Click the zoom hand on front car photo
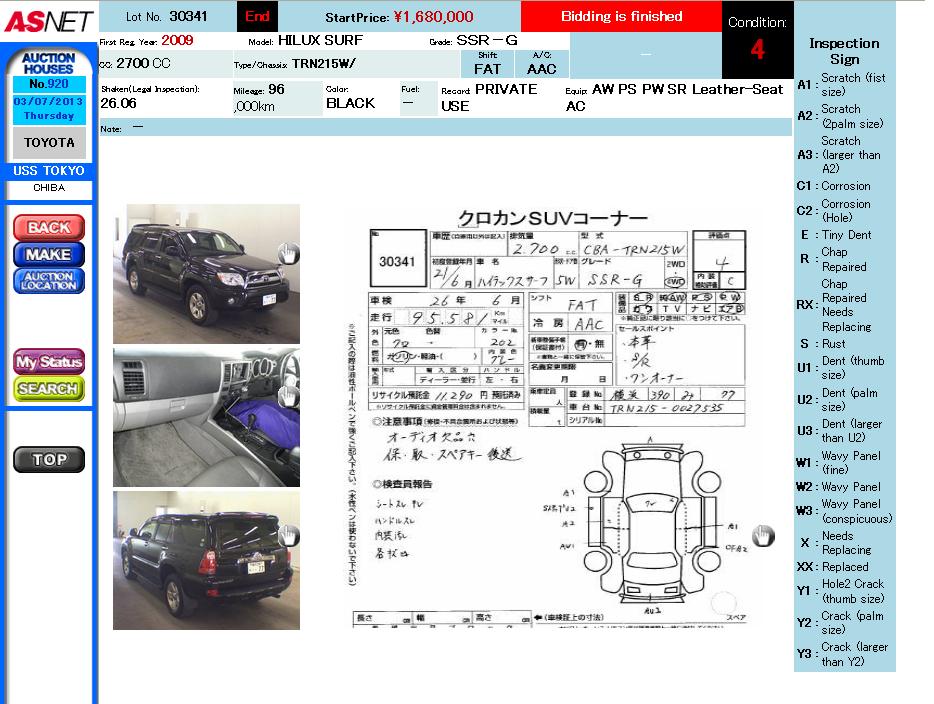The image size is (934, 704). click(x=288, y=254)
